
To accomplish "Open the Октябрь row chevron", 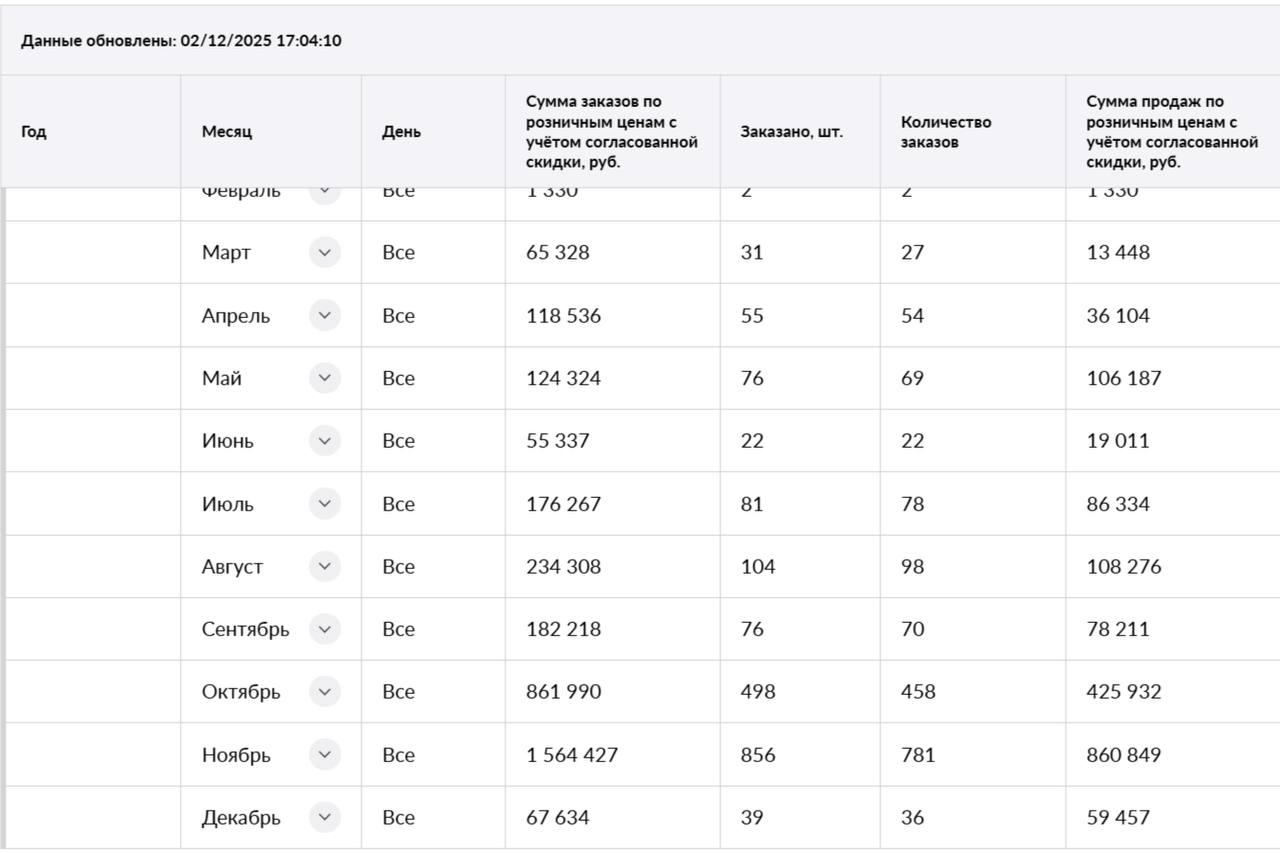I will [x=324, y=692].
